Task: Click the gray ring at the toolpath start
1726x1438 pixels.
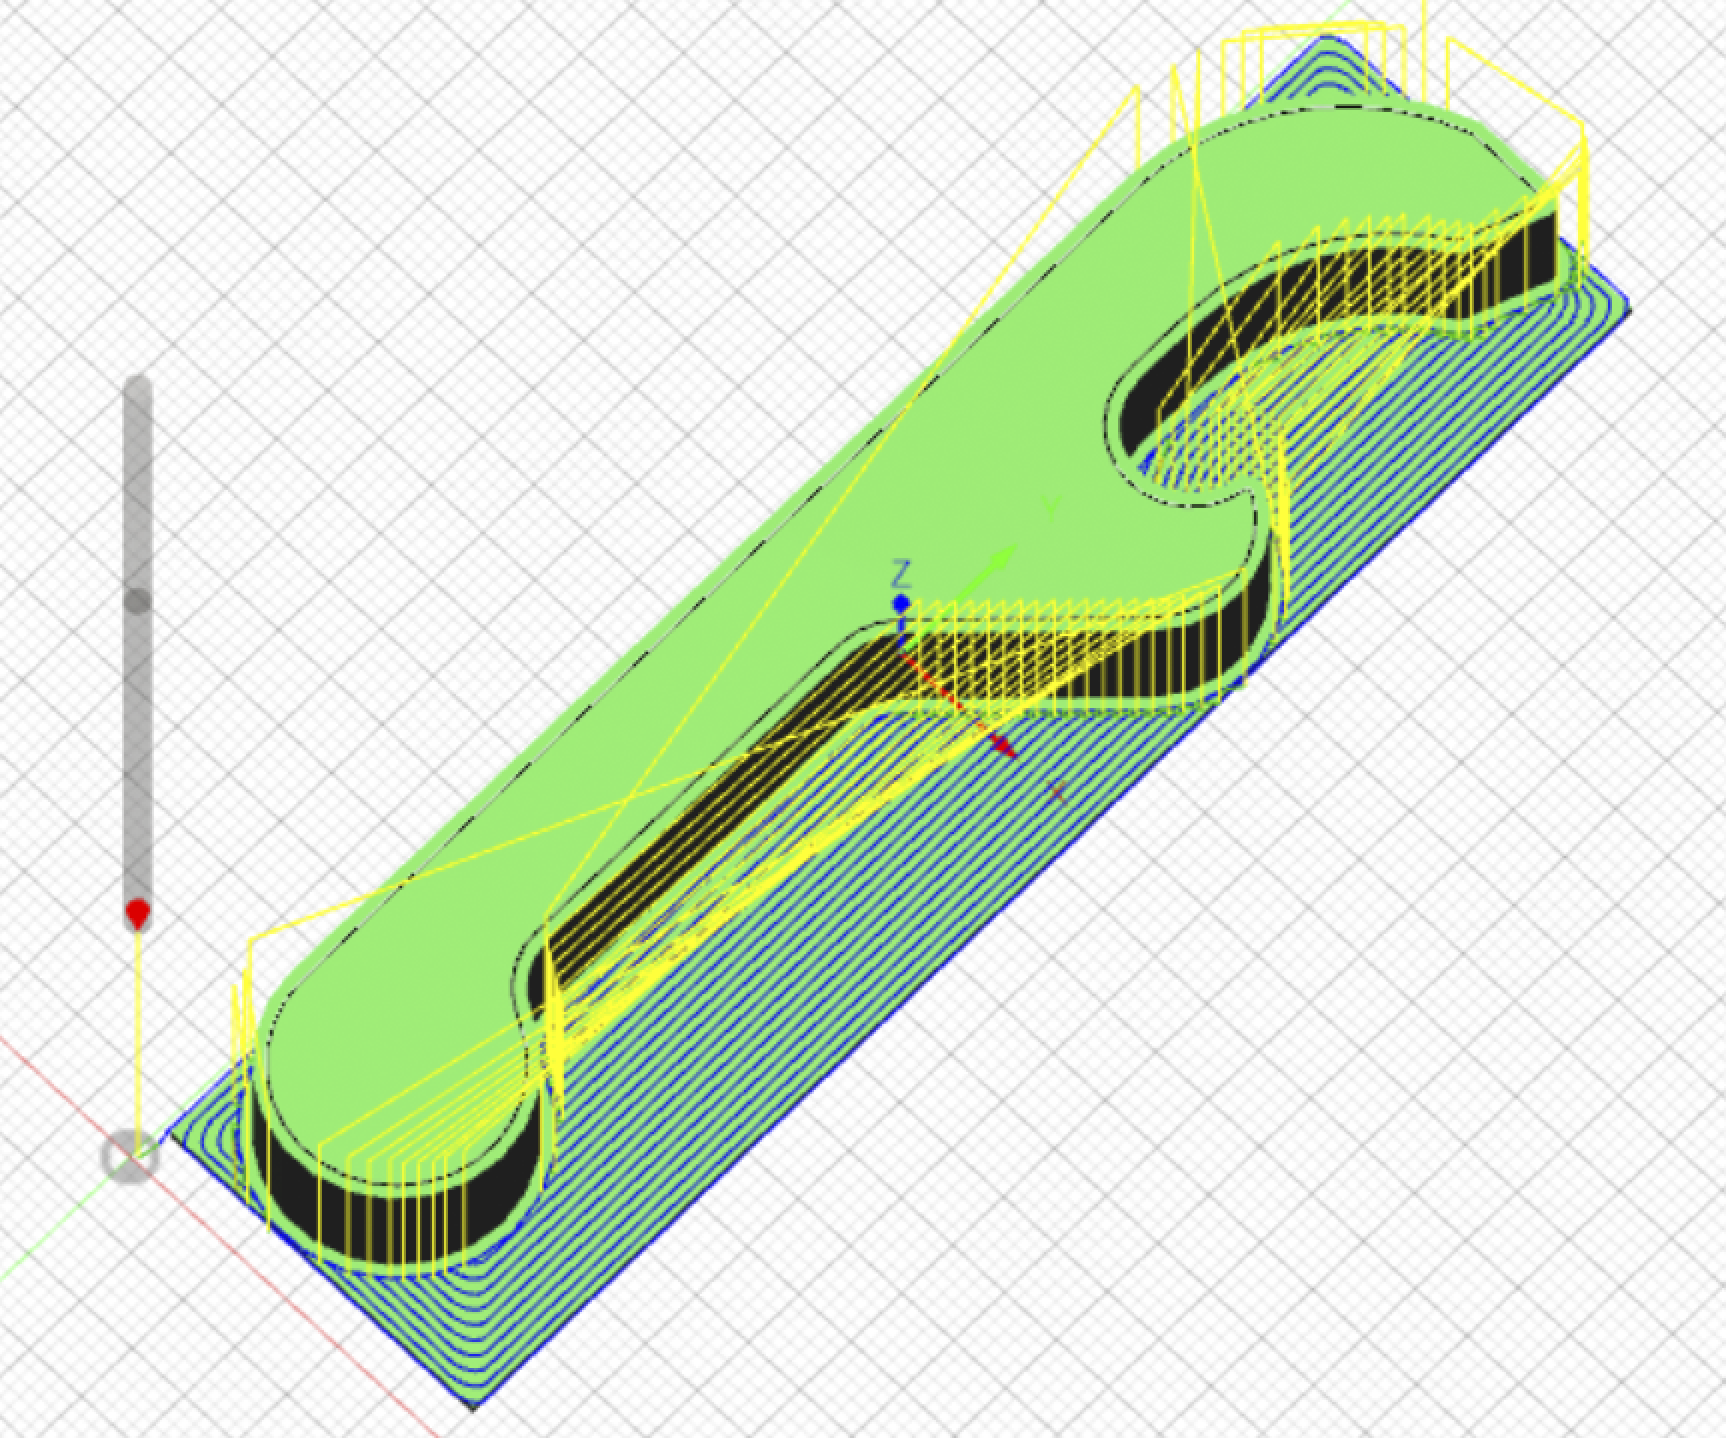Action: click(130, 1157)
